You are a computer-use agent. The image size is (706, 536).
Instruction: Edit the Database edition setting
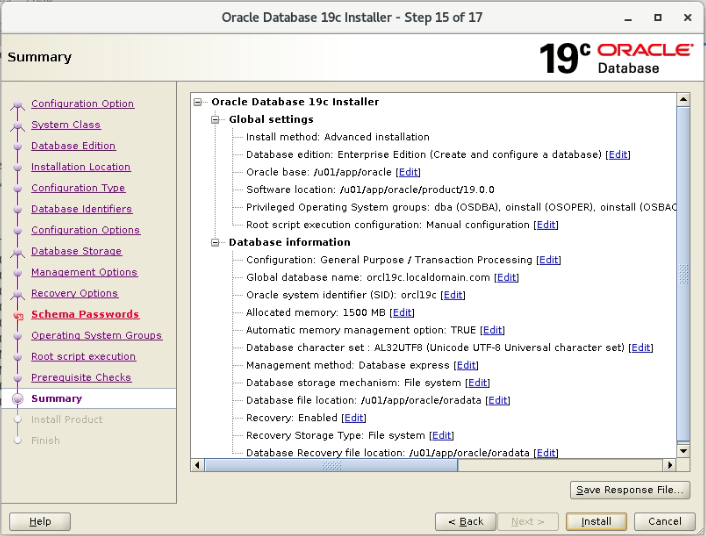point(618,154)
